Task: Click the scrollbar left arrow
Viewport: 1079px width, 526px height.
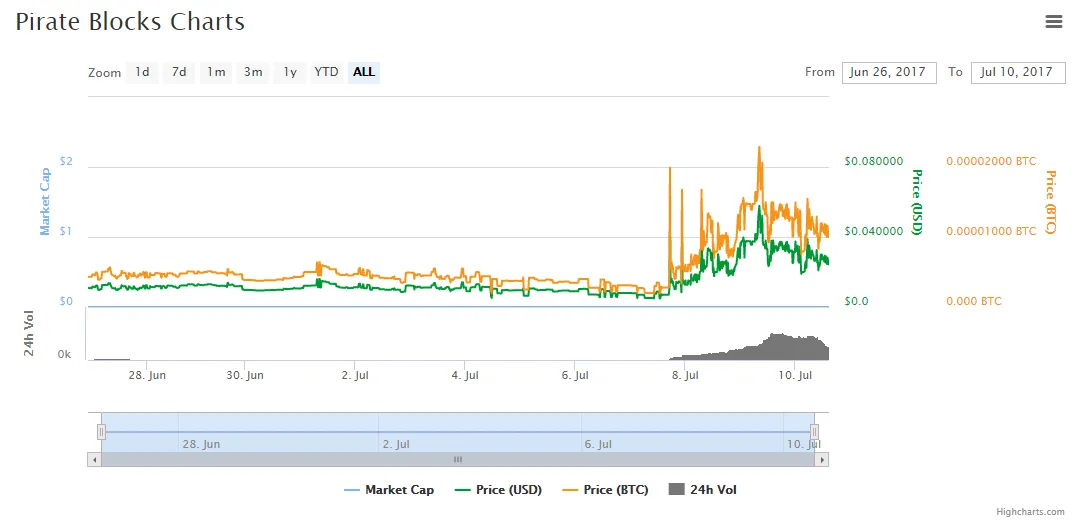Action: [x=94, y=459]
